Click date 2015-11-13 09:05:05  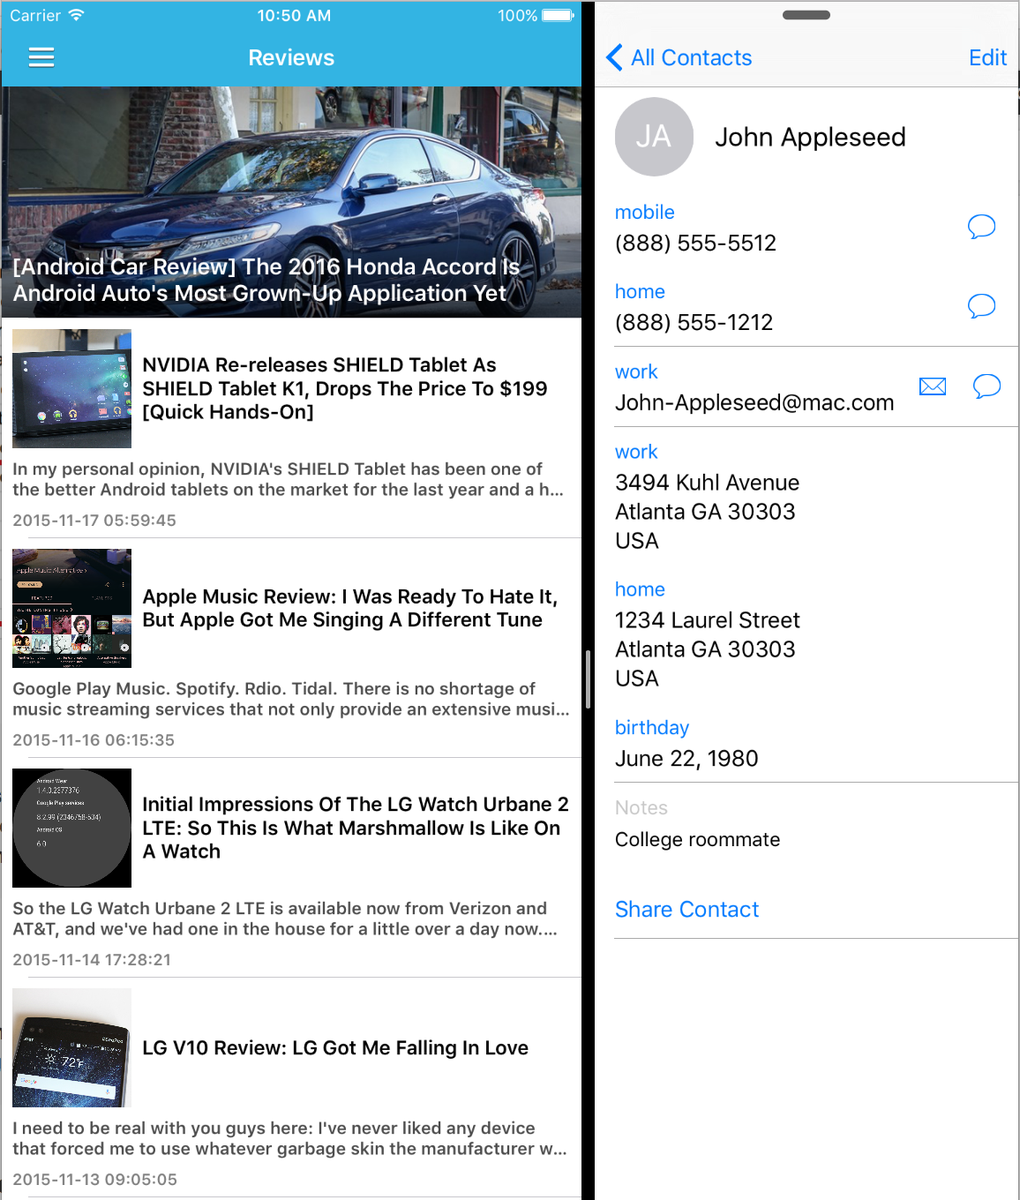pos(94,1180)
